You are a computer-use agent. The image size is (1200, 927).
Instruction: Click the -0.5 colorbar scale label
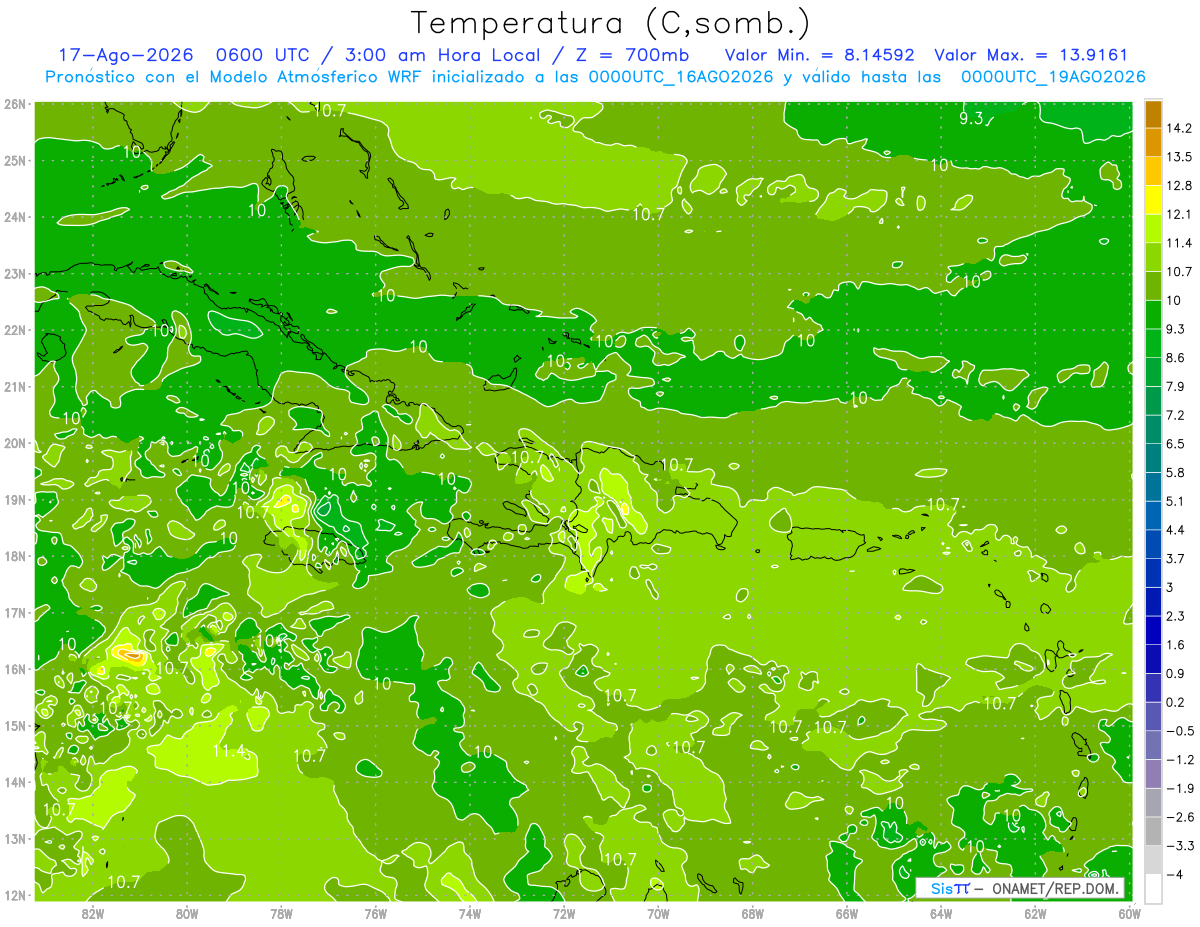[1179, 731]
